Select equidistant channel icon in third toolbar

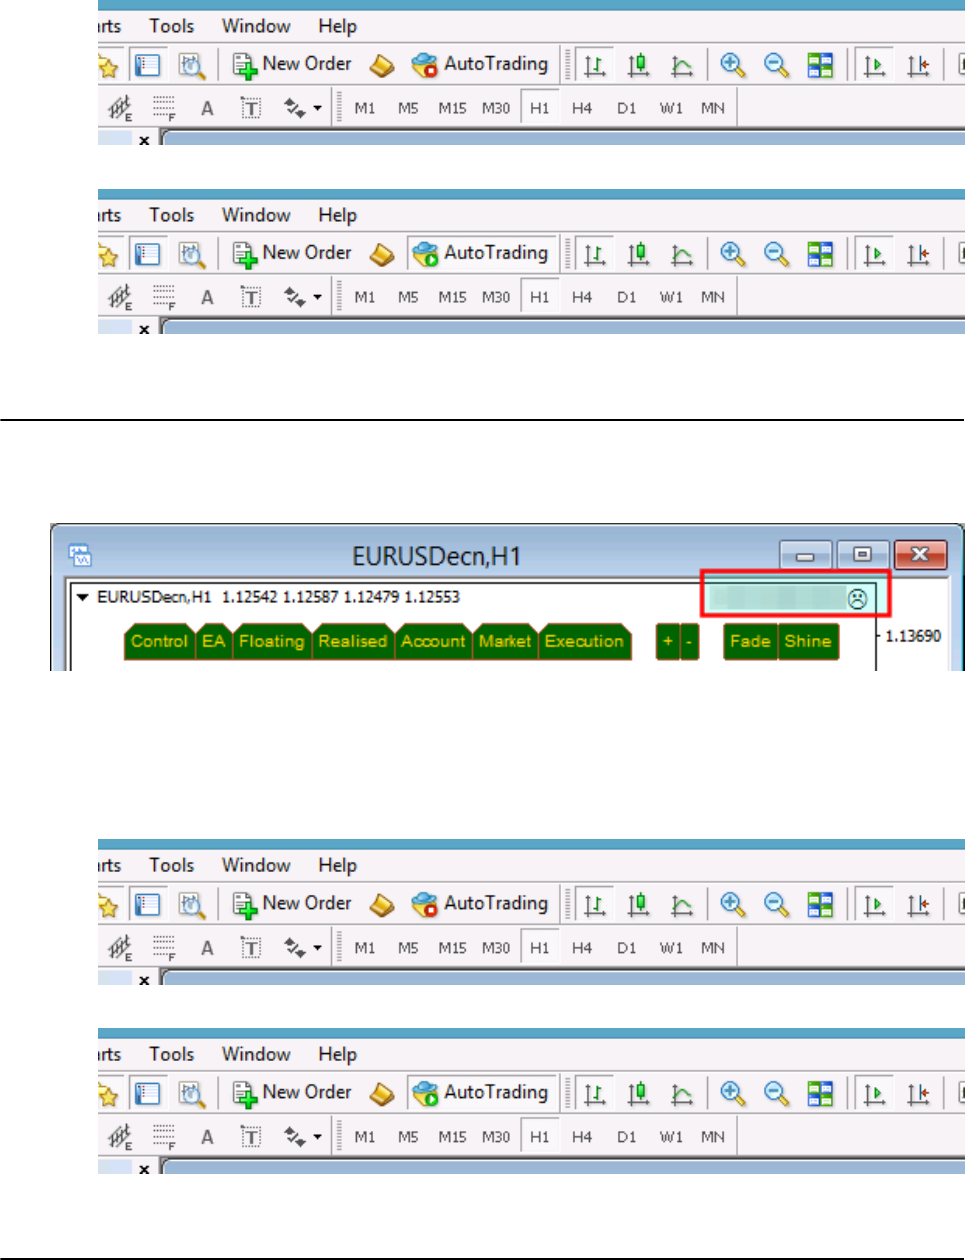pyautogui.click(x=120, y=948)
